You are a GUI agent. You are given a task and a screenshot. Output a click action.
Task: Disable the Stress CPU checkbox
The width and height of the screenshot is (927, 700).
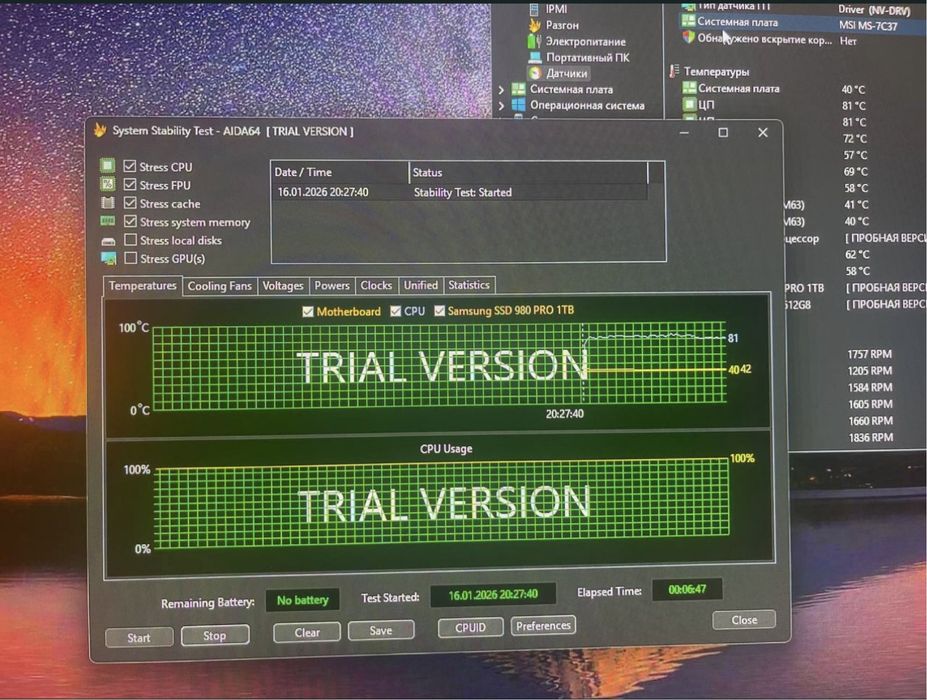tap(129, 166)
